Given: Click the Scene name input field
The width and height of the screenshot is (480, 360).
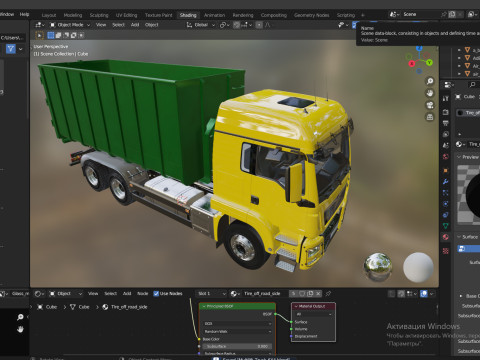Looking at the screenshot, I should pyautogui.click(x=420, y=14).
